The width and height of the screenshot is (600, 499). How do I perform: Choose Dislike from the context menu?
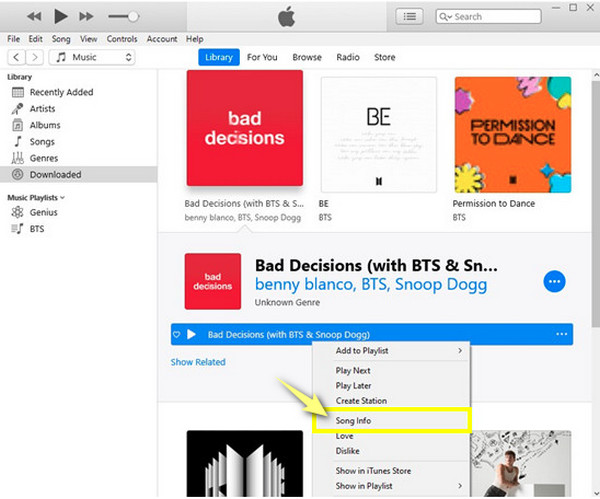pos(391,451)
